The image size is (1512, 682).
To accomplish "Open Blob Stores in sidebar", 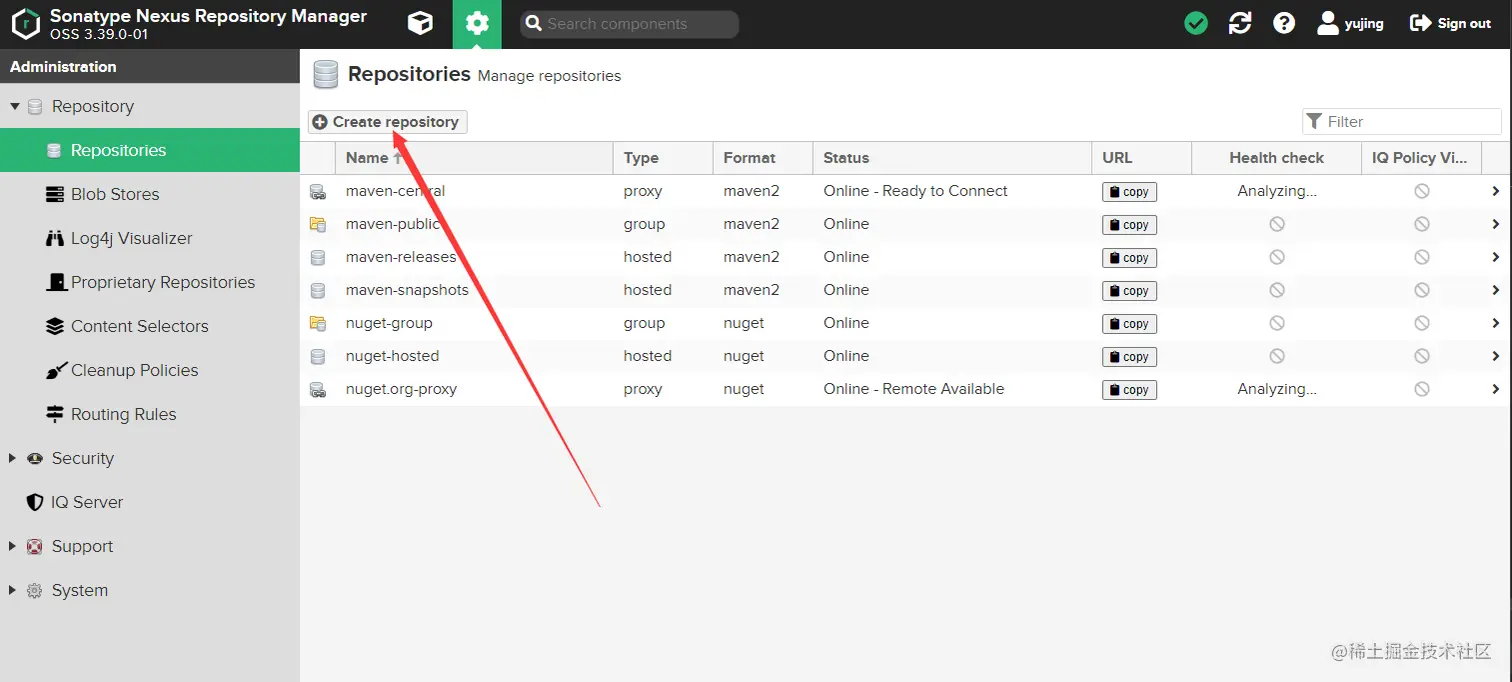I will pos(150,194).
